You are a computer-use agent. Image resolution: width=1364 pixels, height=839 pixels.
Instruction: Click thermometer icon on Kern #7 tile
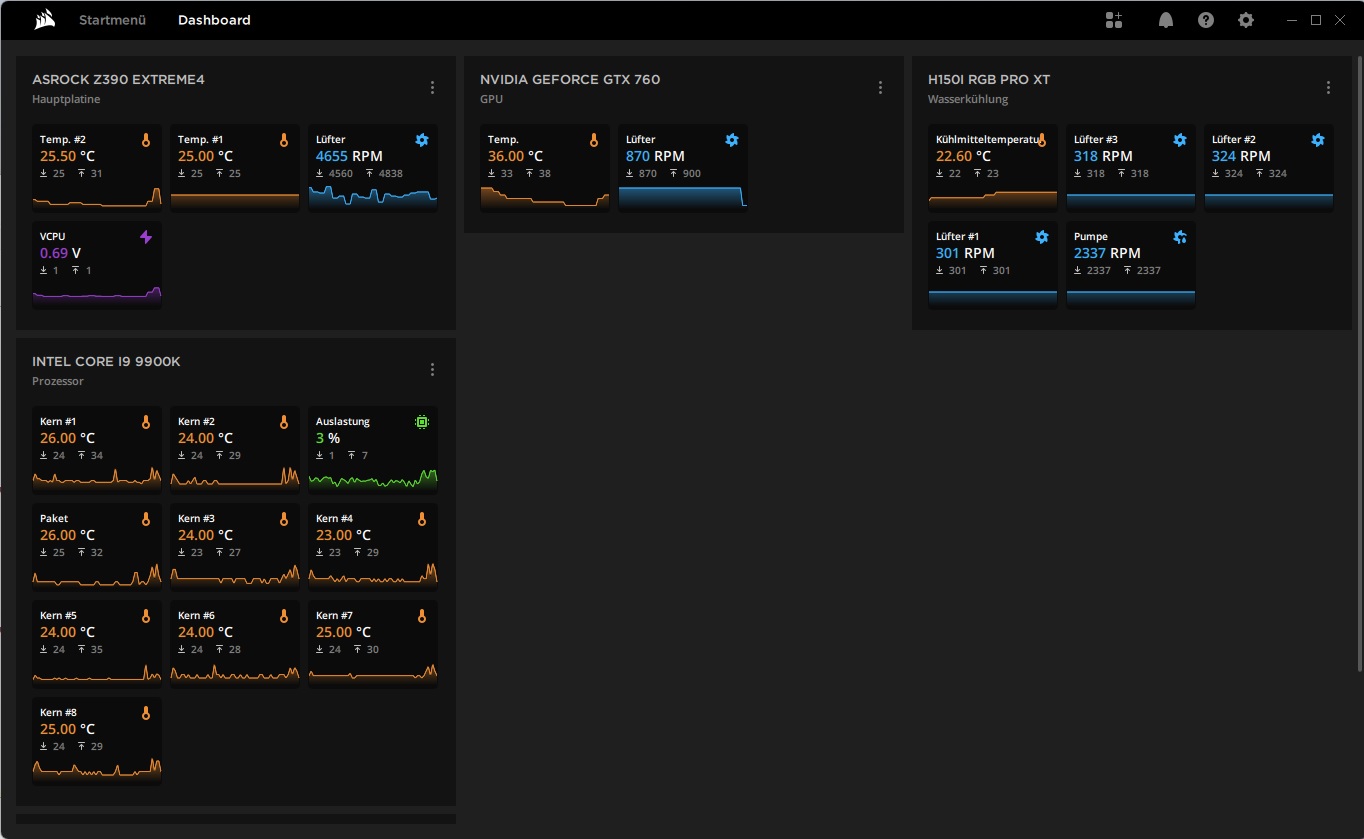point(422,617)
